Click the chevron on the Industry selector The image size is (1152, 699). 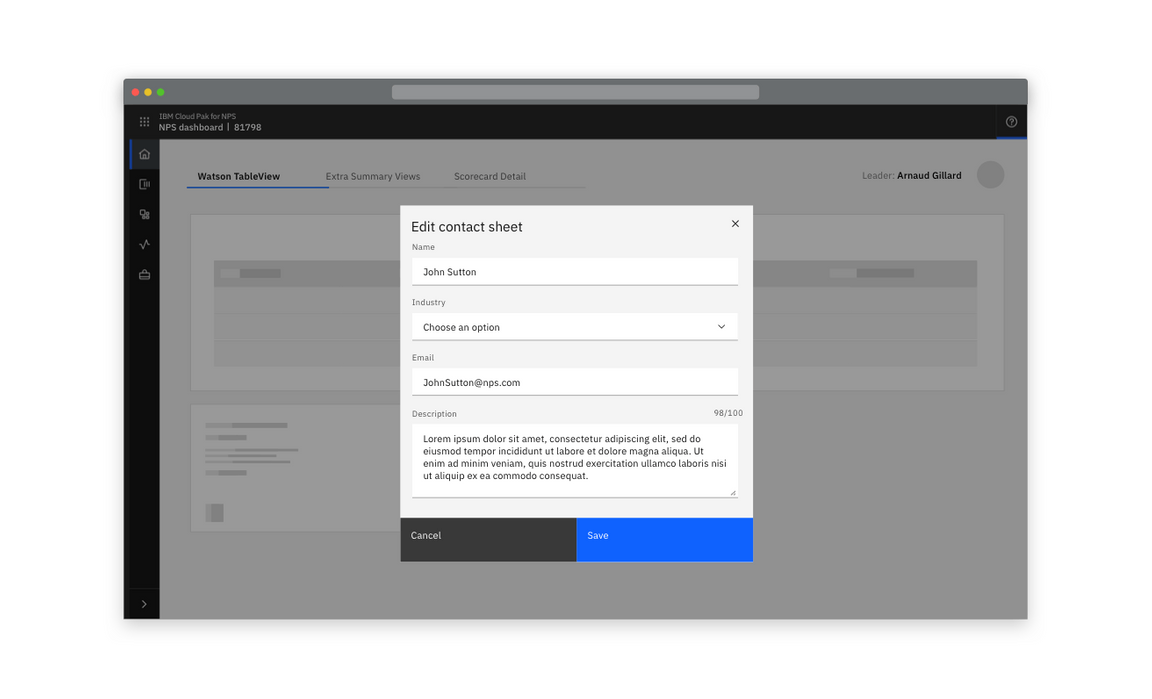pos(721,327)
